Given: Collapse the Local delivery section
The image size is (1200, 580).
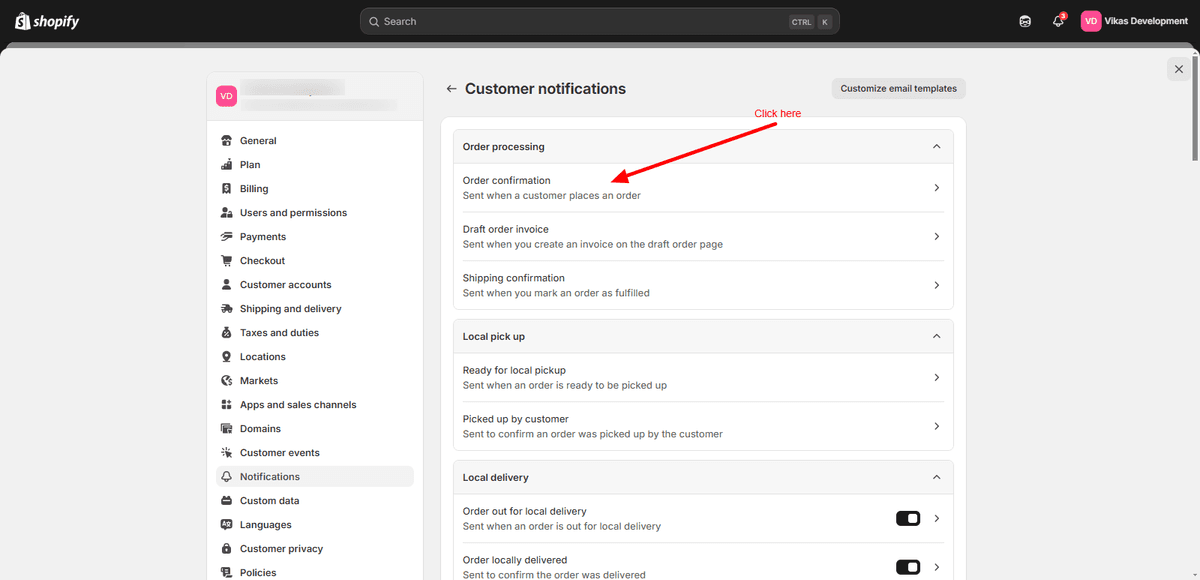Looking at the screenshot, I should tap(936, 478).
